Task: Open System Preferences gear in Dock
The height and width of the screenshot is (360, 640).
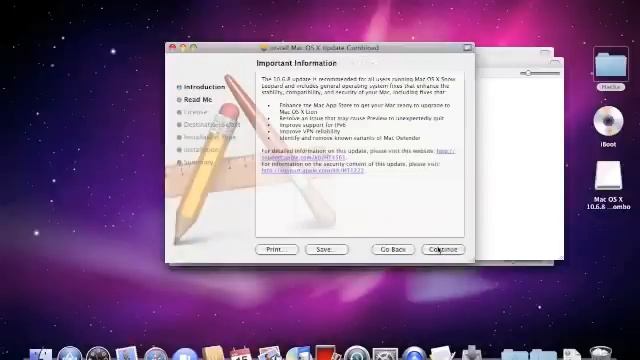Action: click(x=384, y=354)
